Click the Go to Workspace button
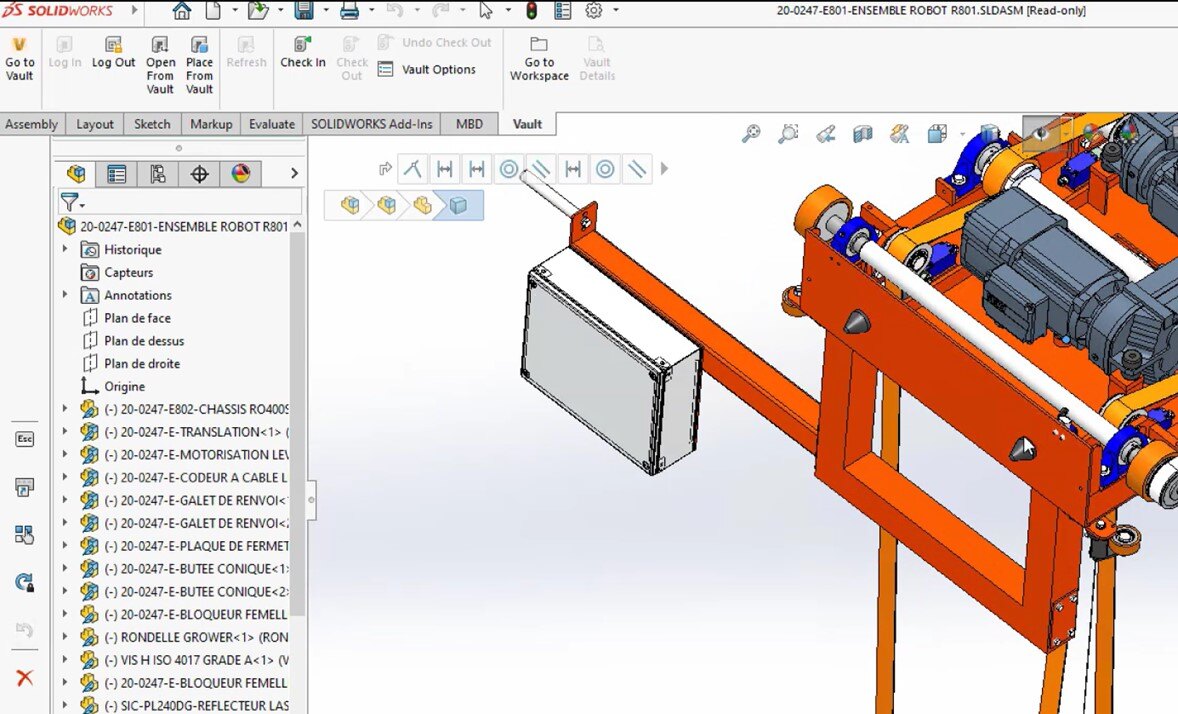This screenshot has width=1178, height=714. (x=538, y=56)
